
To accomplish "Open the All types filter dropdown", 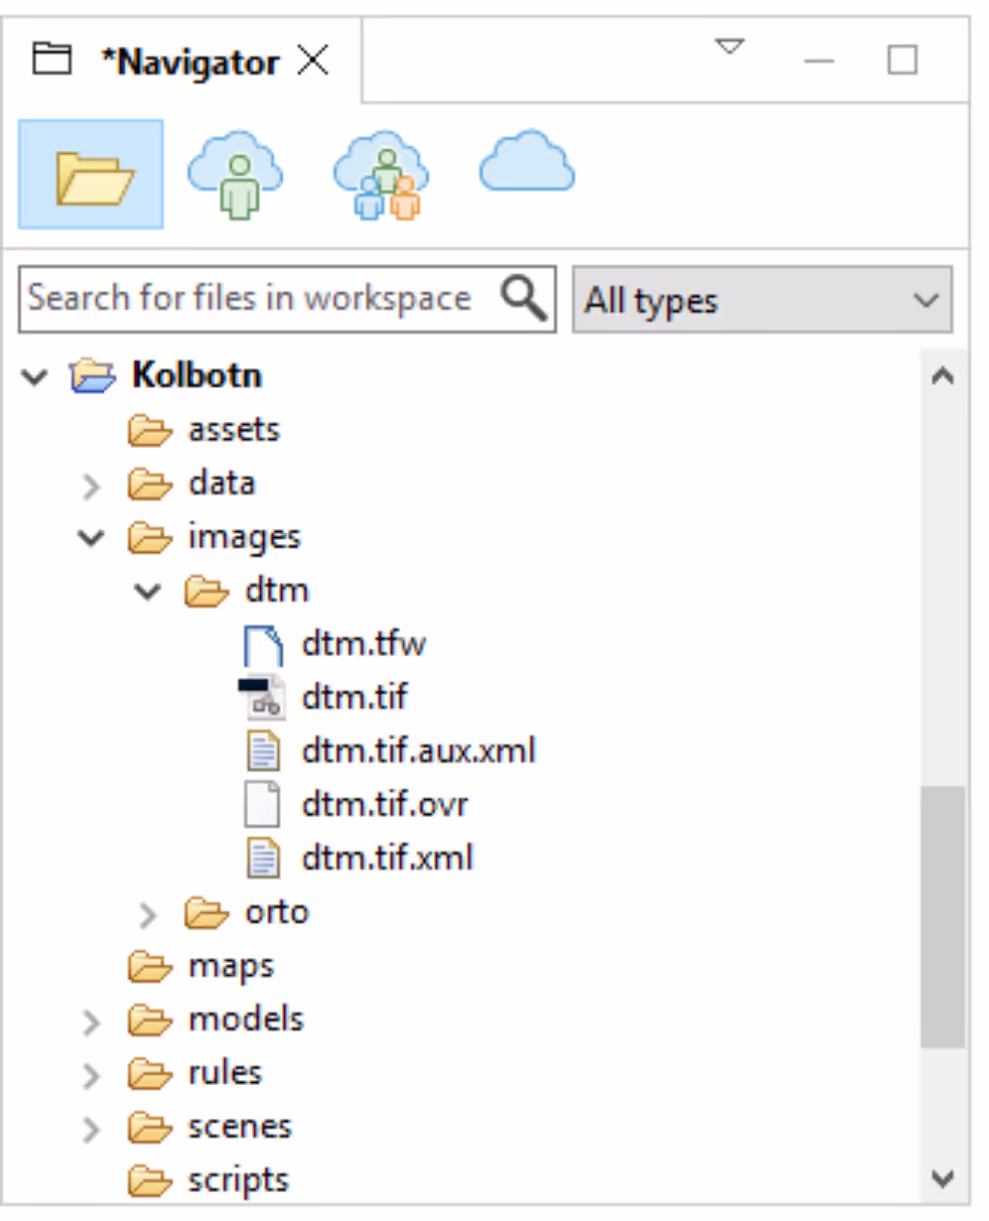I will (x=762, y=299).
